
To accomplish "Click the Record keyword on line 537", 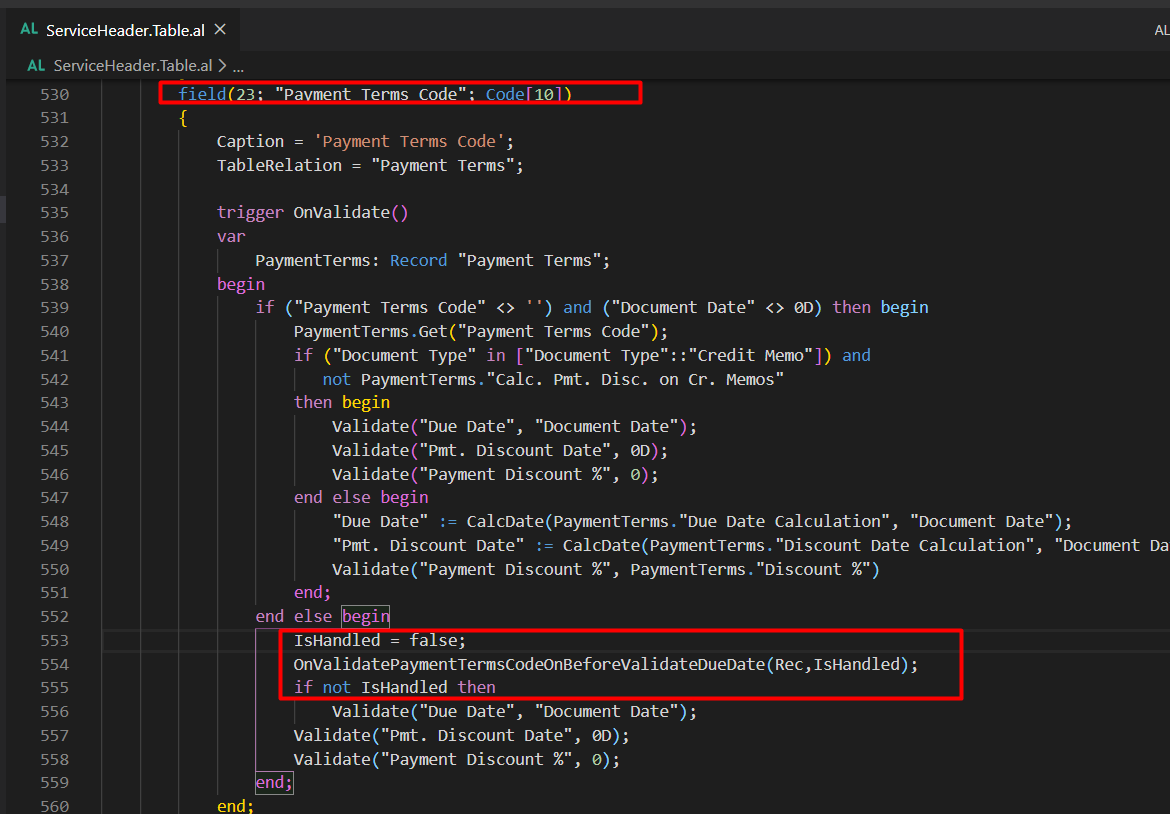I will 418,260.
